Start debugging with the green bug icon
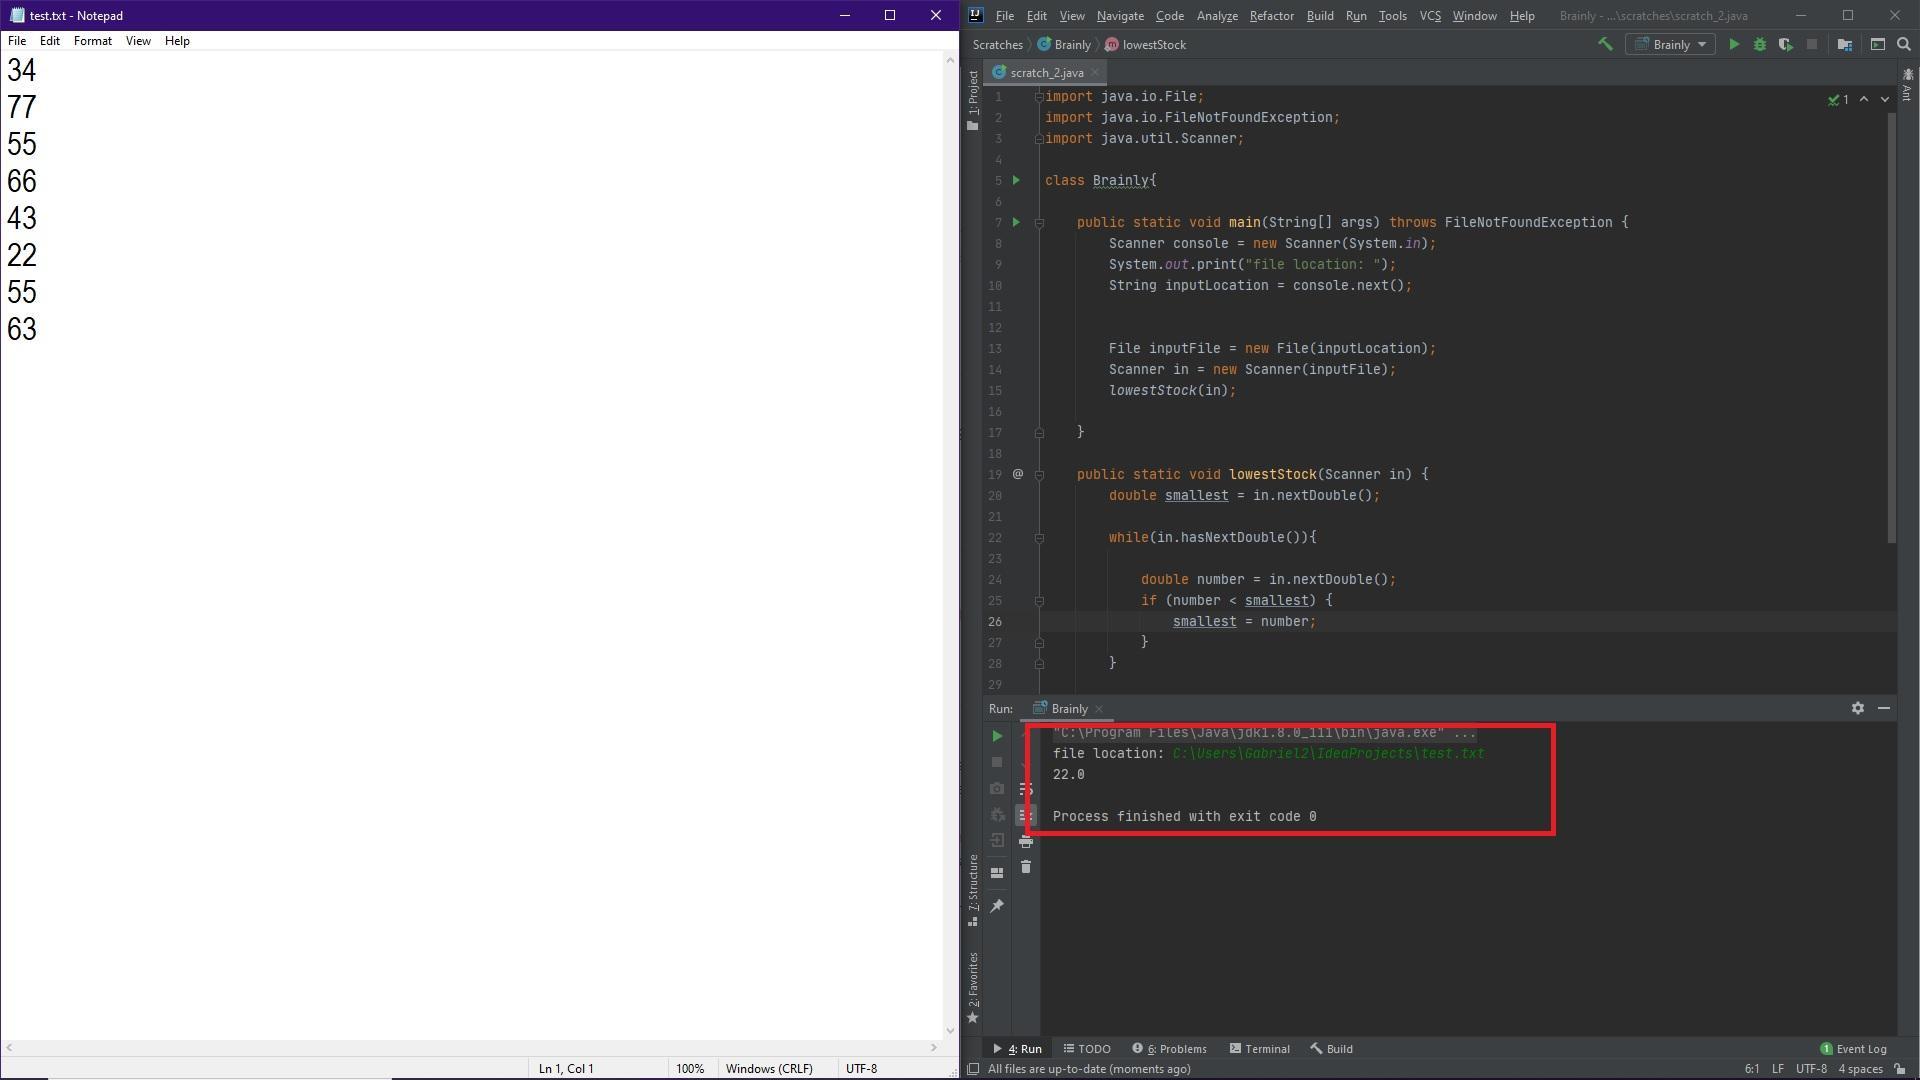 point(1760,44)
